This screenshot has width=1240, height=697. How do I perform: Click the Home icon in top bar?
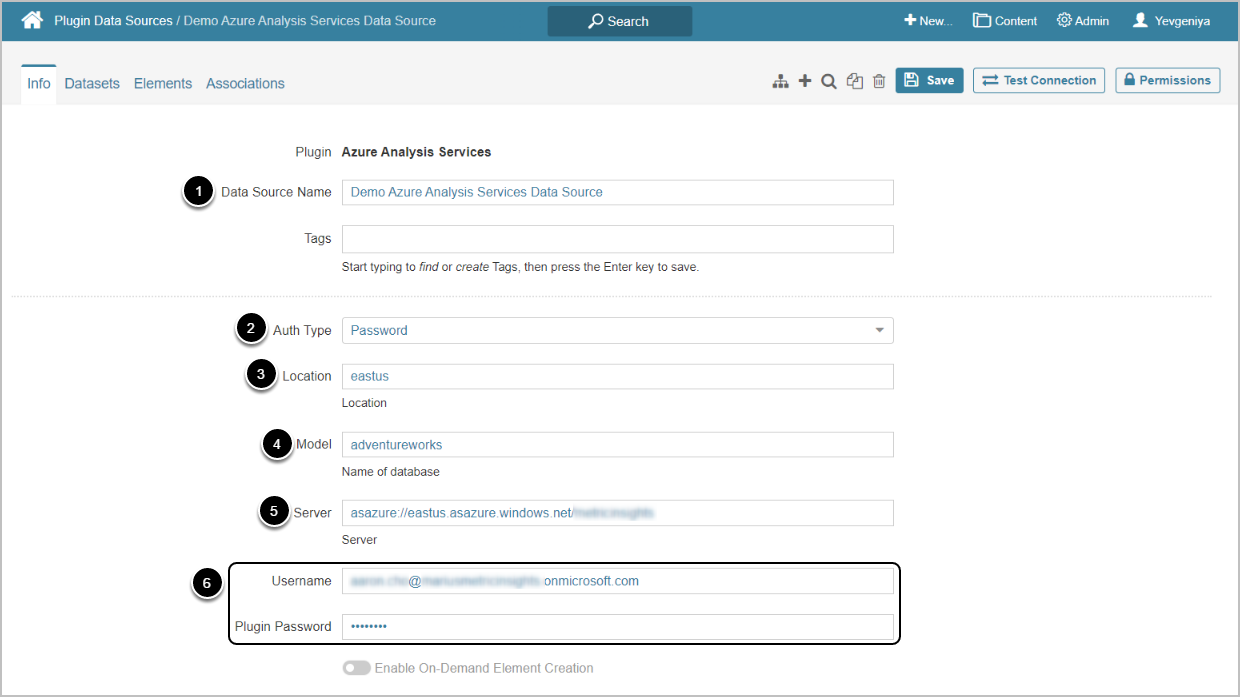[x=32, y=20]
